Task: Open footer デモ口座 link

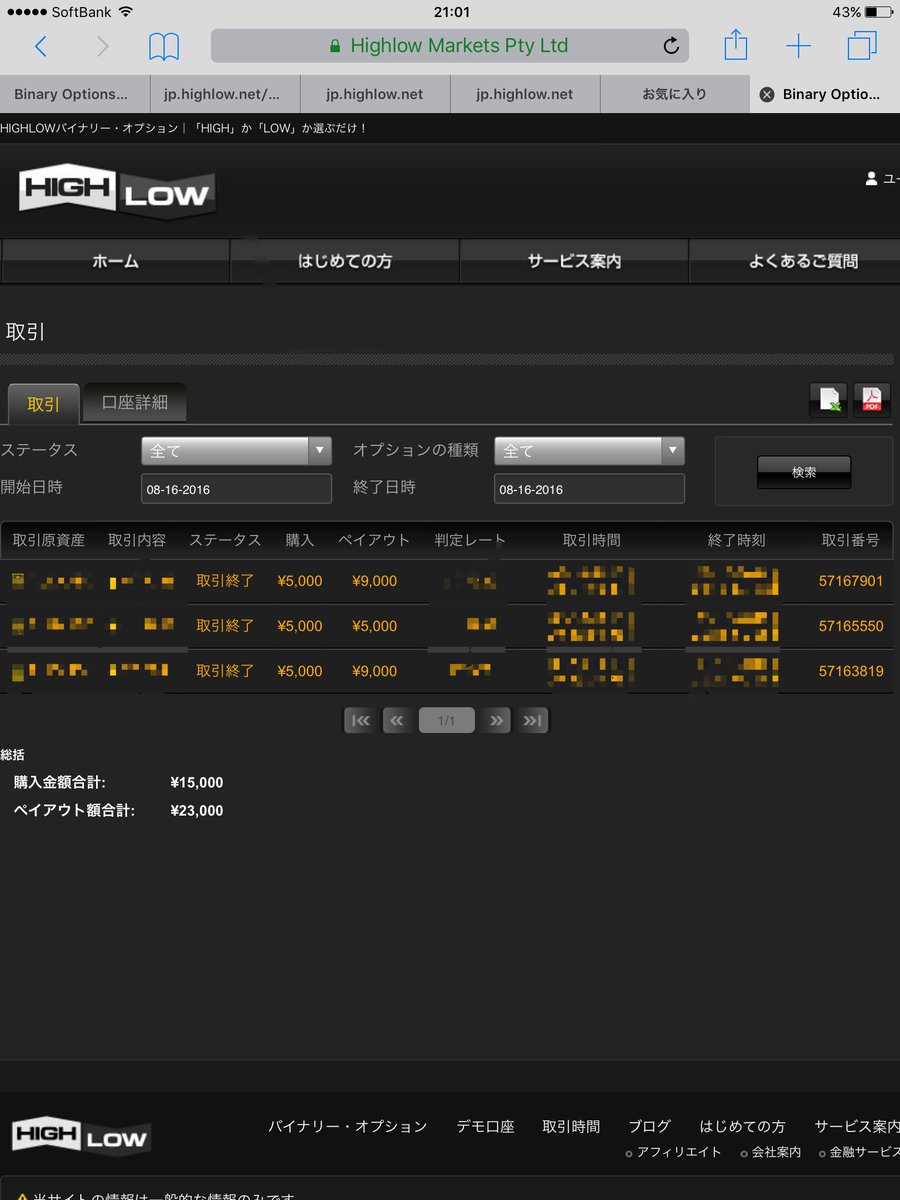Action: click(485, 1126)
